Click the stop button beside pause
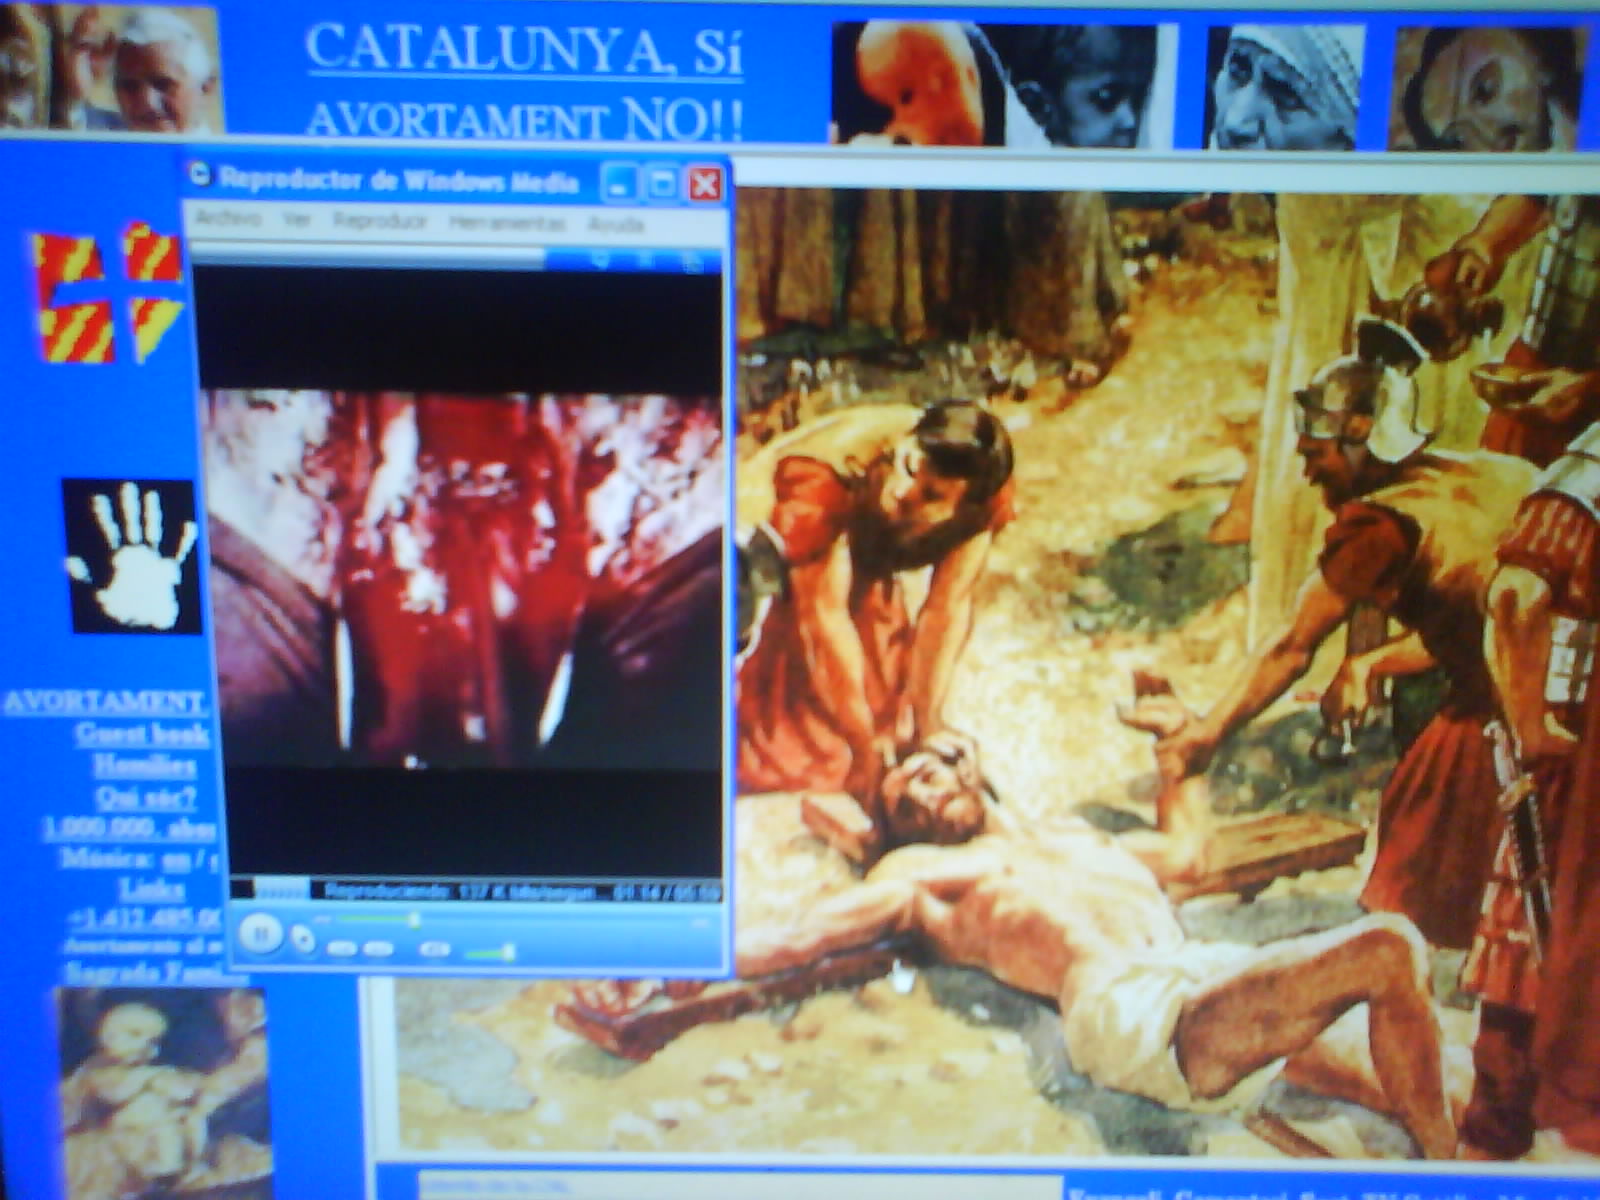The width and height of the screenshot is (1600, 1200). [303, 939]
